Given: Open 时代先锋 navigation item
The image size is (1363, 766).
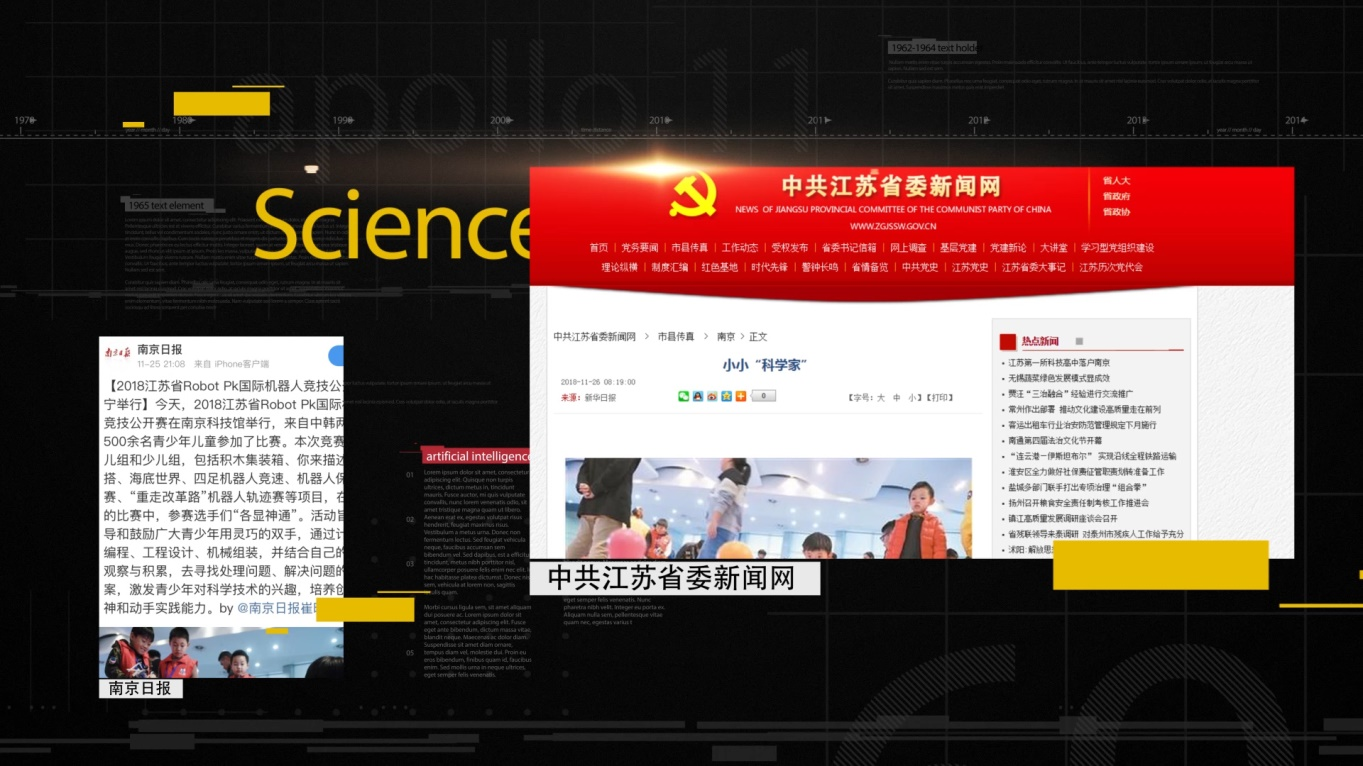Looking at the screenshot, I should [770, 267].
